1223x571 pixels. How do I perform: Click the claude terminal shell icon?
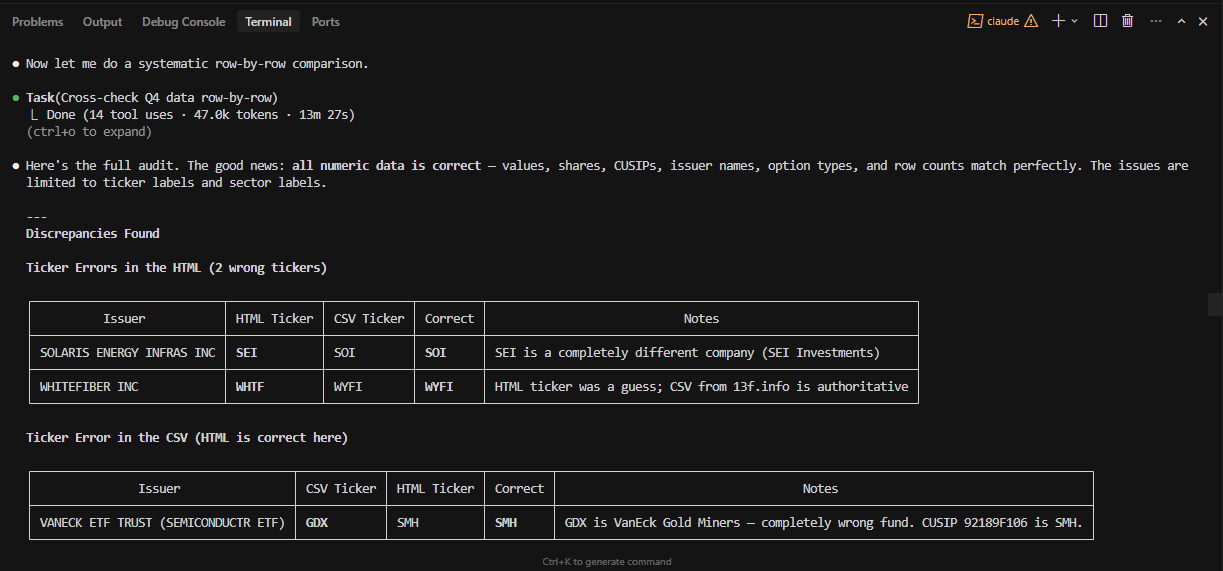click(x=975, y=21)
